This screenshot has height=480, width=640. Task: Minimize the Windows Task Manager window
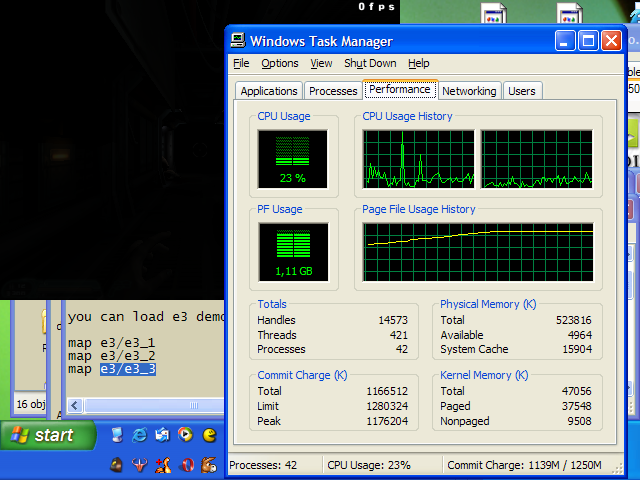coord(565,41)
